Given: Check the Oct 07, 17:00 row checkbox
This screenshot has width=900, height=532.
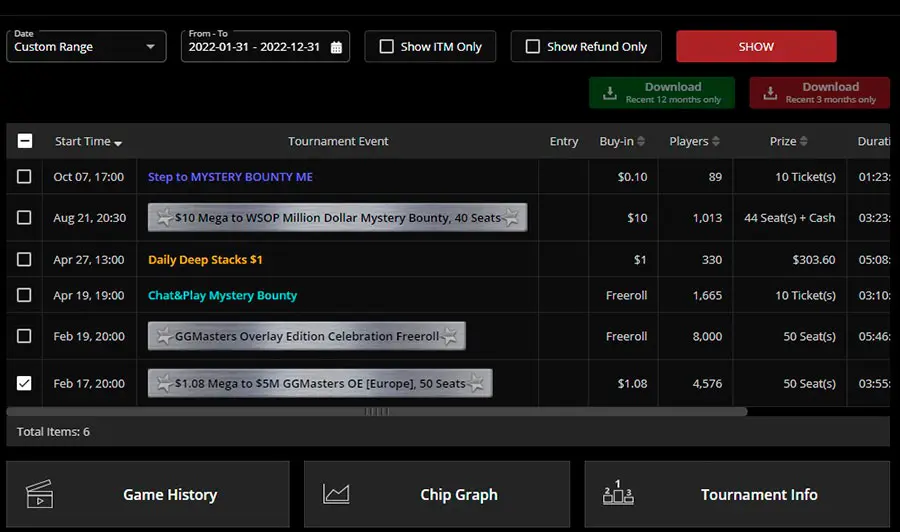Looking at the screenshot, I should [x=24, y=176].
